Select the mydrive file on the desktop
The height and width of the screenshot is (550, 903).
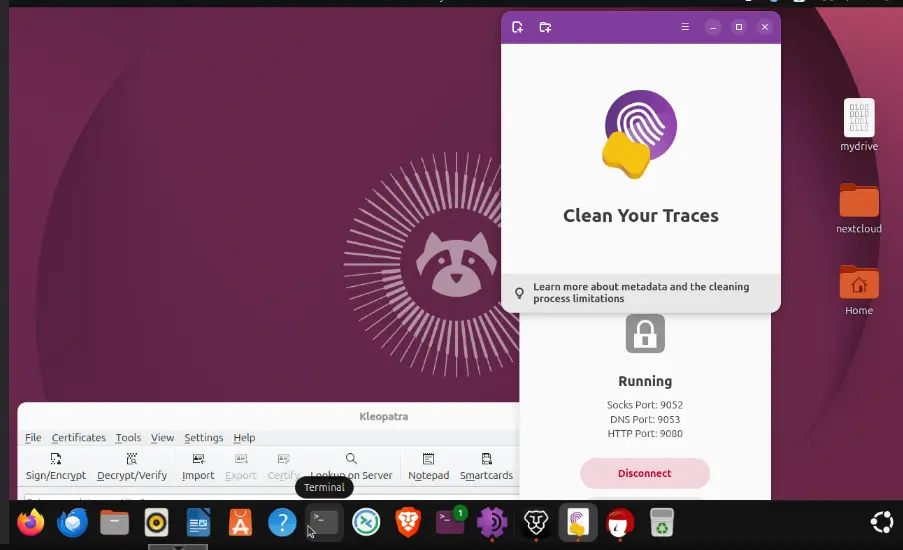[x=859, y=126]
